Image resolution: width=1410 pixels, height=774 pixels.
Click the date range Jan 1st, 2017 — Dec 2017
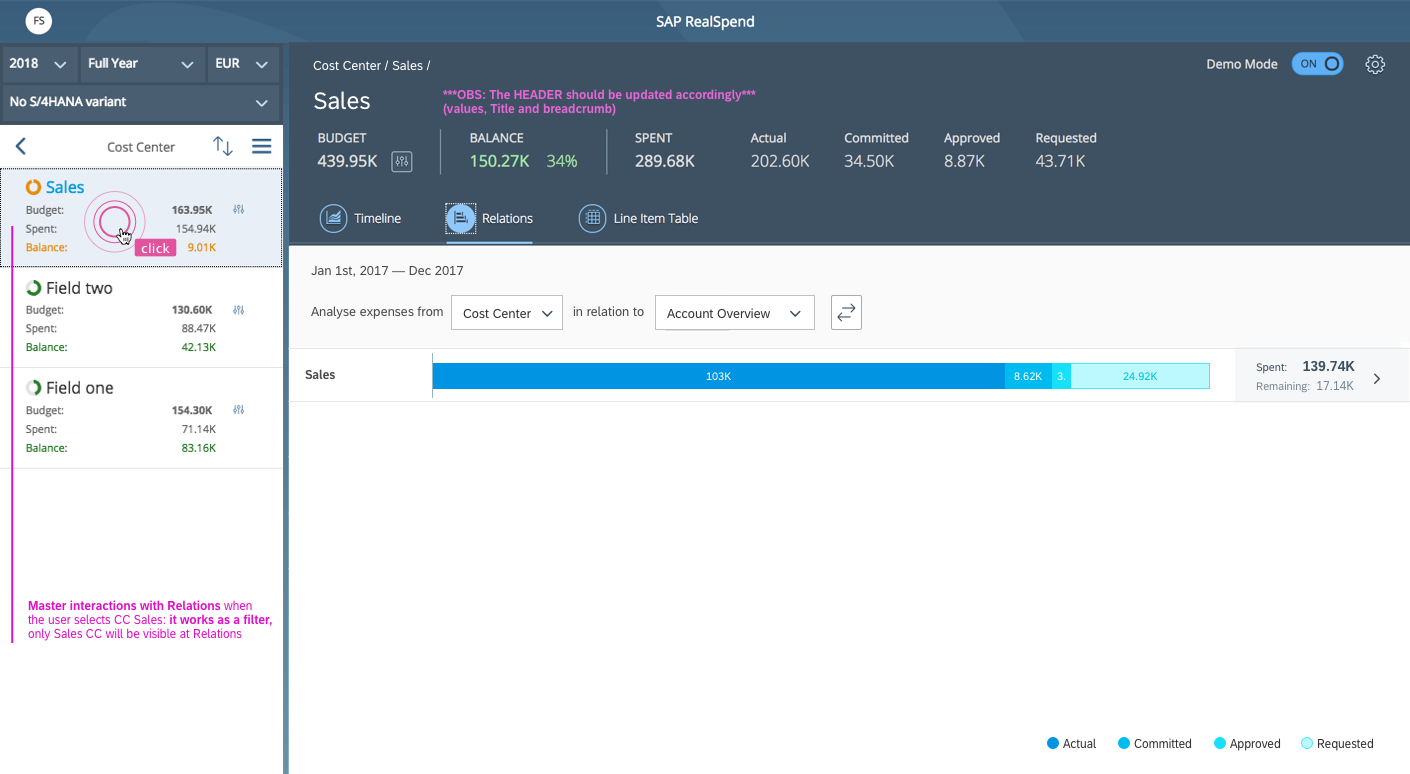click(x=387, y=271)
